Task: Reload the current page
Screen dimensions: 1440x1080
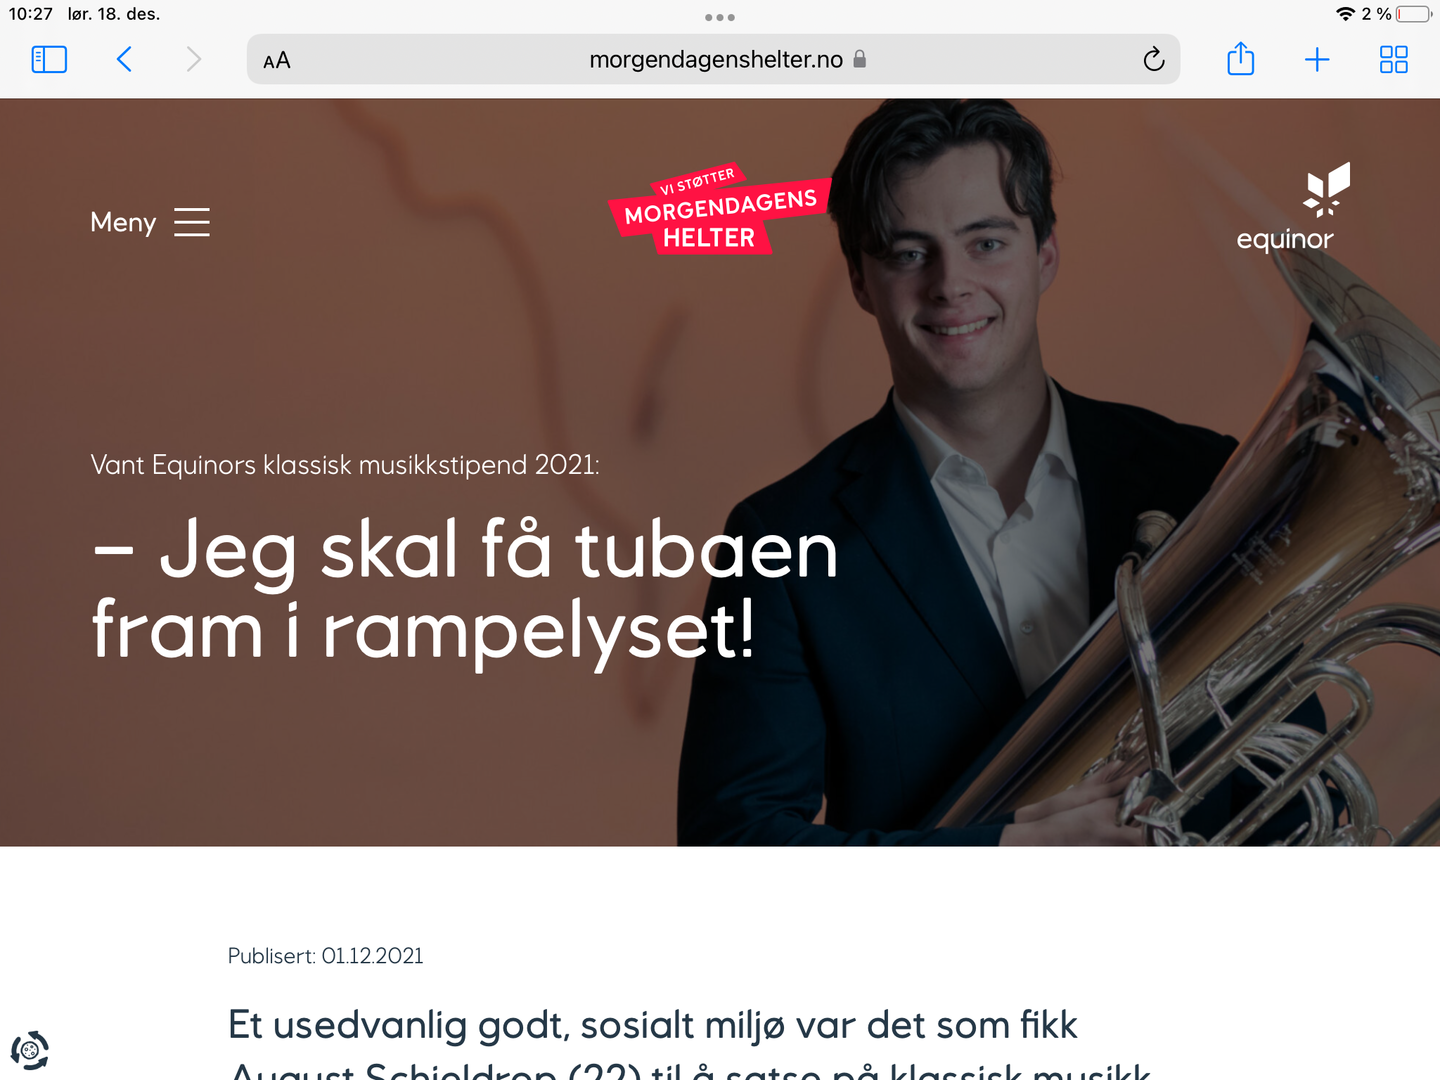Action: tap(1154, 60)
